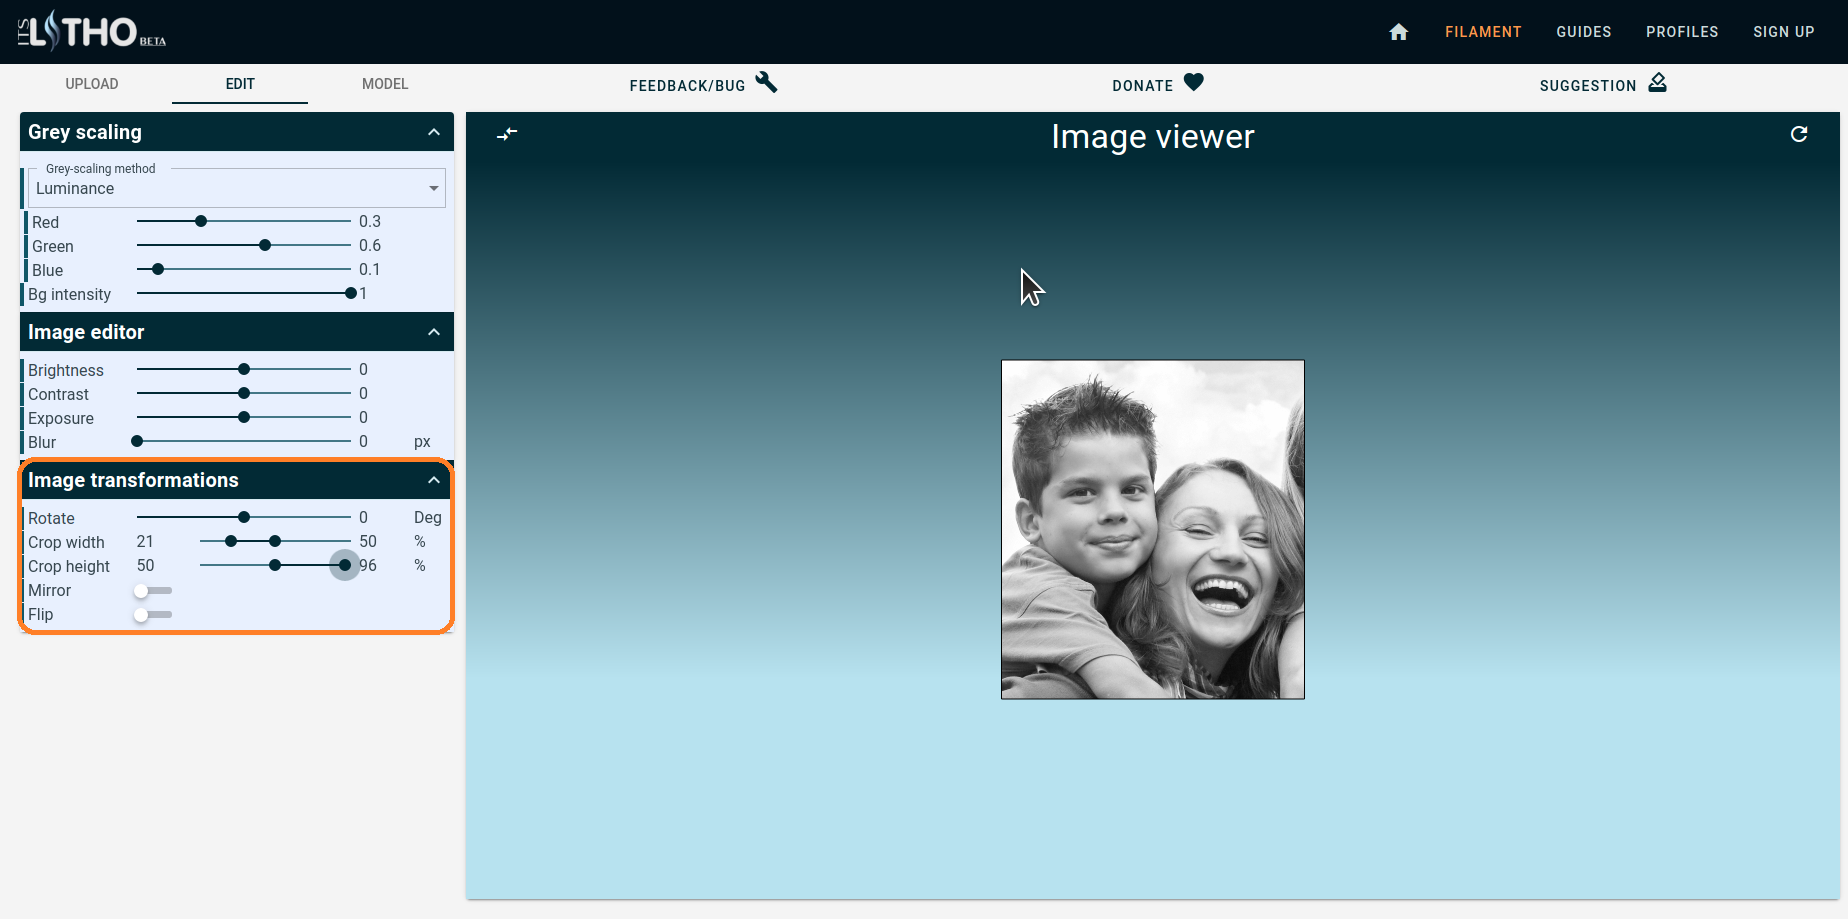Click the Suggestion button

tap(1603, 85)
